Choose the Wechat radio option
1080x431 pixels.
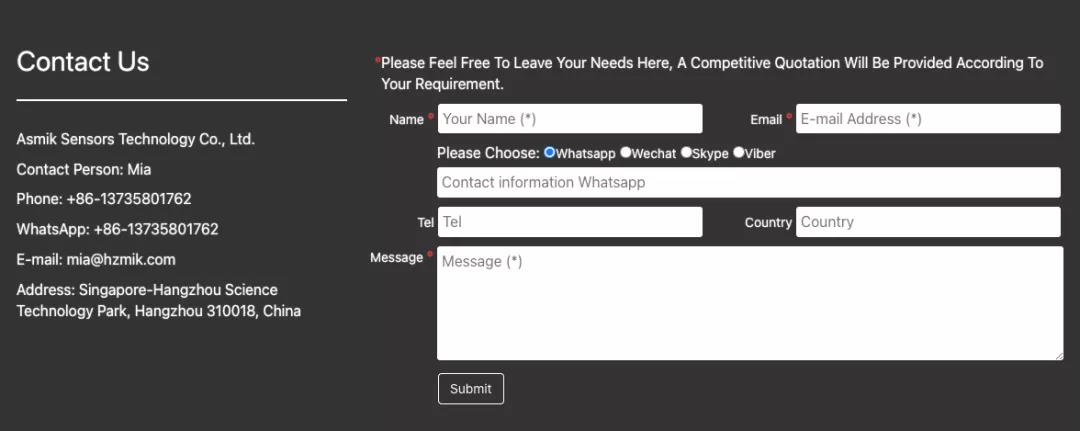coord(626,153)
